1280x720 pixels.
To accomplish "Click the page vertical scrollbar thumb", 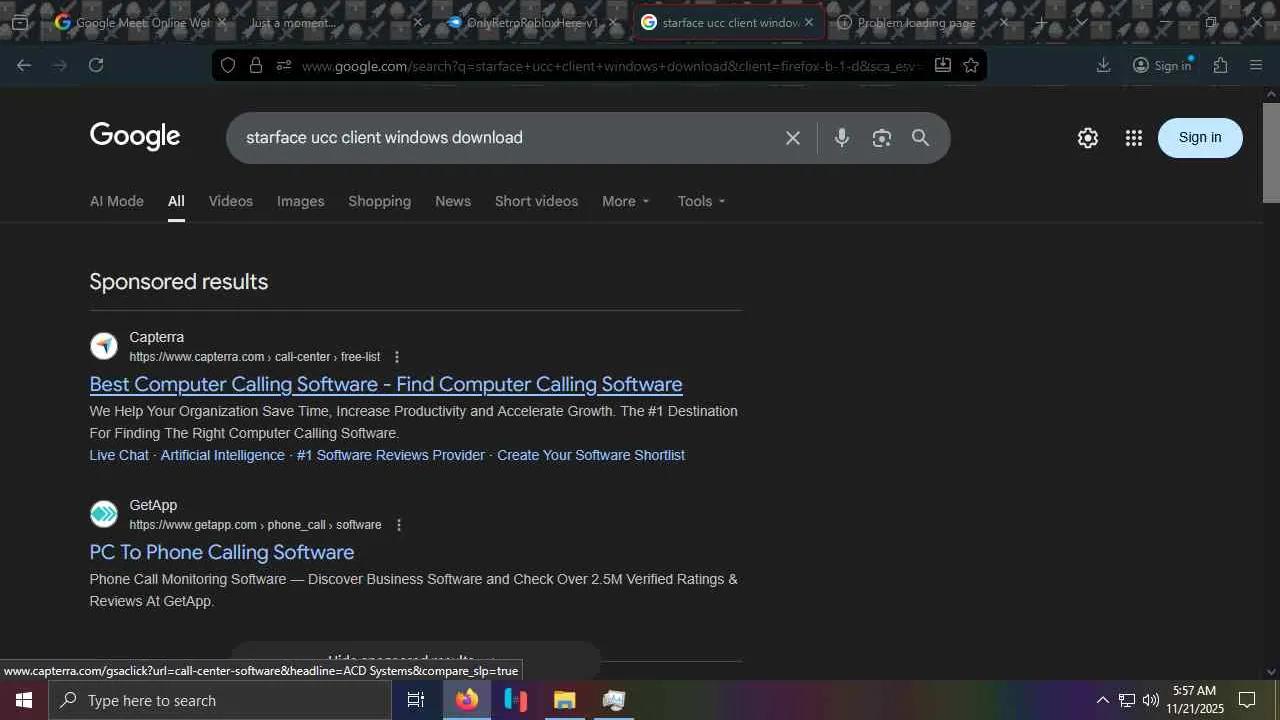I will [x=1271, y=152].
